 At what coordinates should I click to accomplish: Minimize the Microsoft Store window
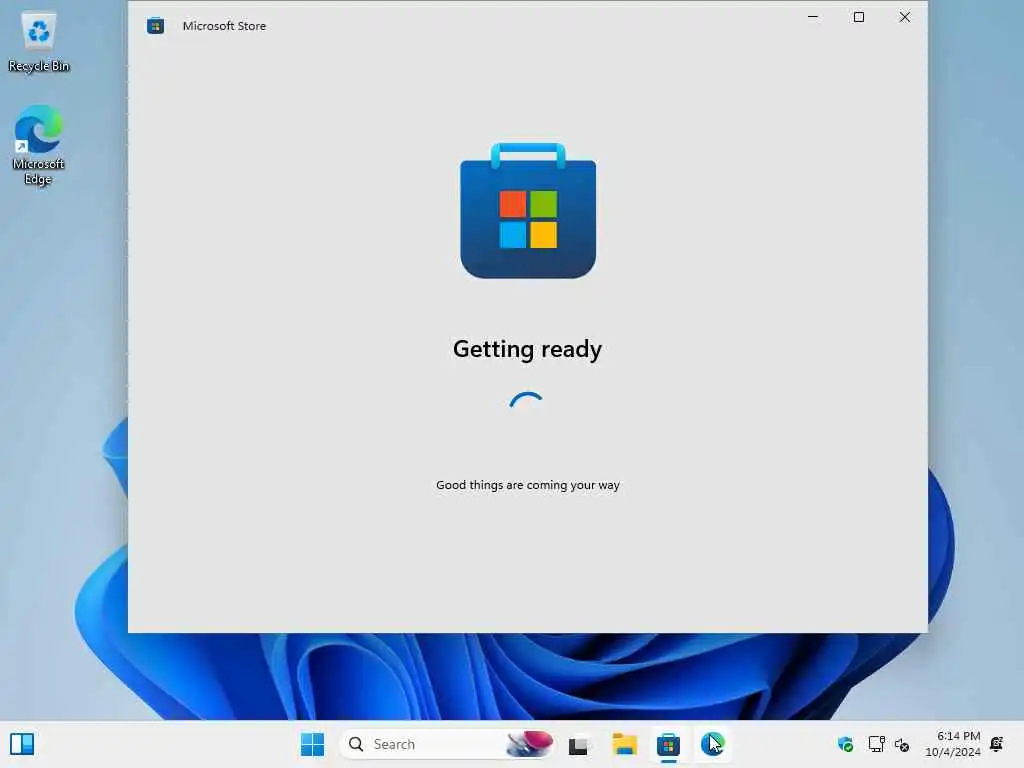click(813, 17)
